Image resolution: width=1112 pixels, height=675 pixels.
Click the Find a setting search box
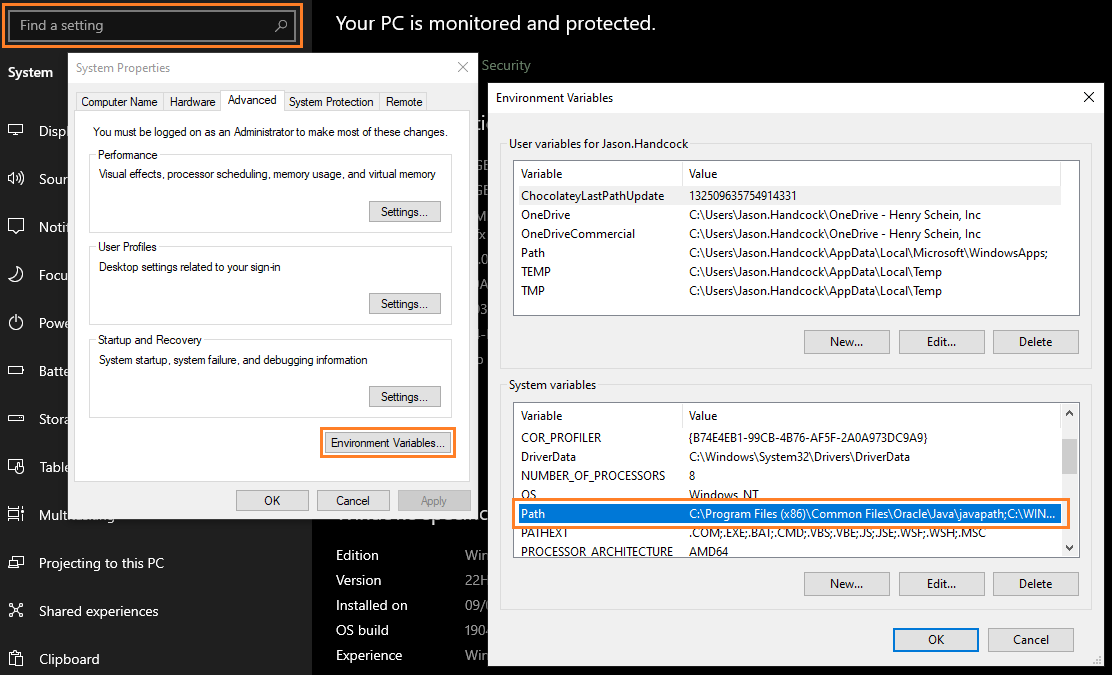coord(140,26)
